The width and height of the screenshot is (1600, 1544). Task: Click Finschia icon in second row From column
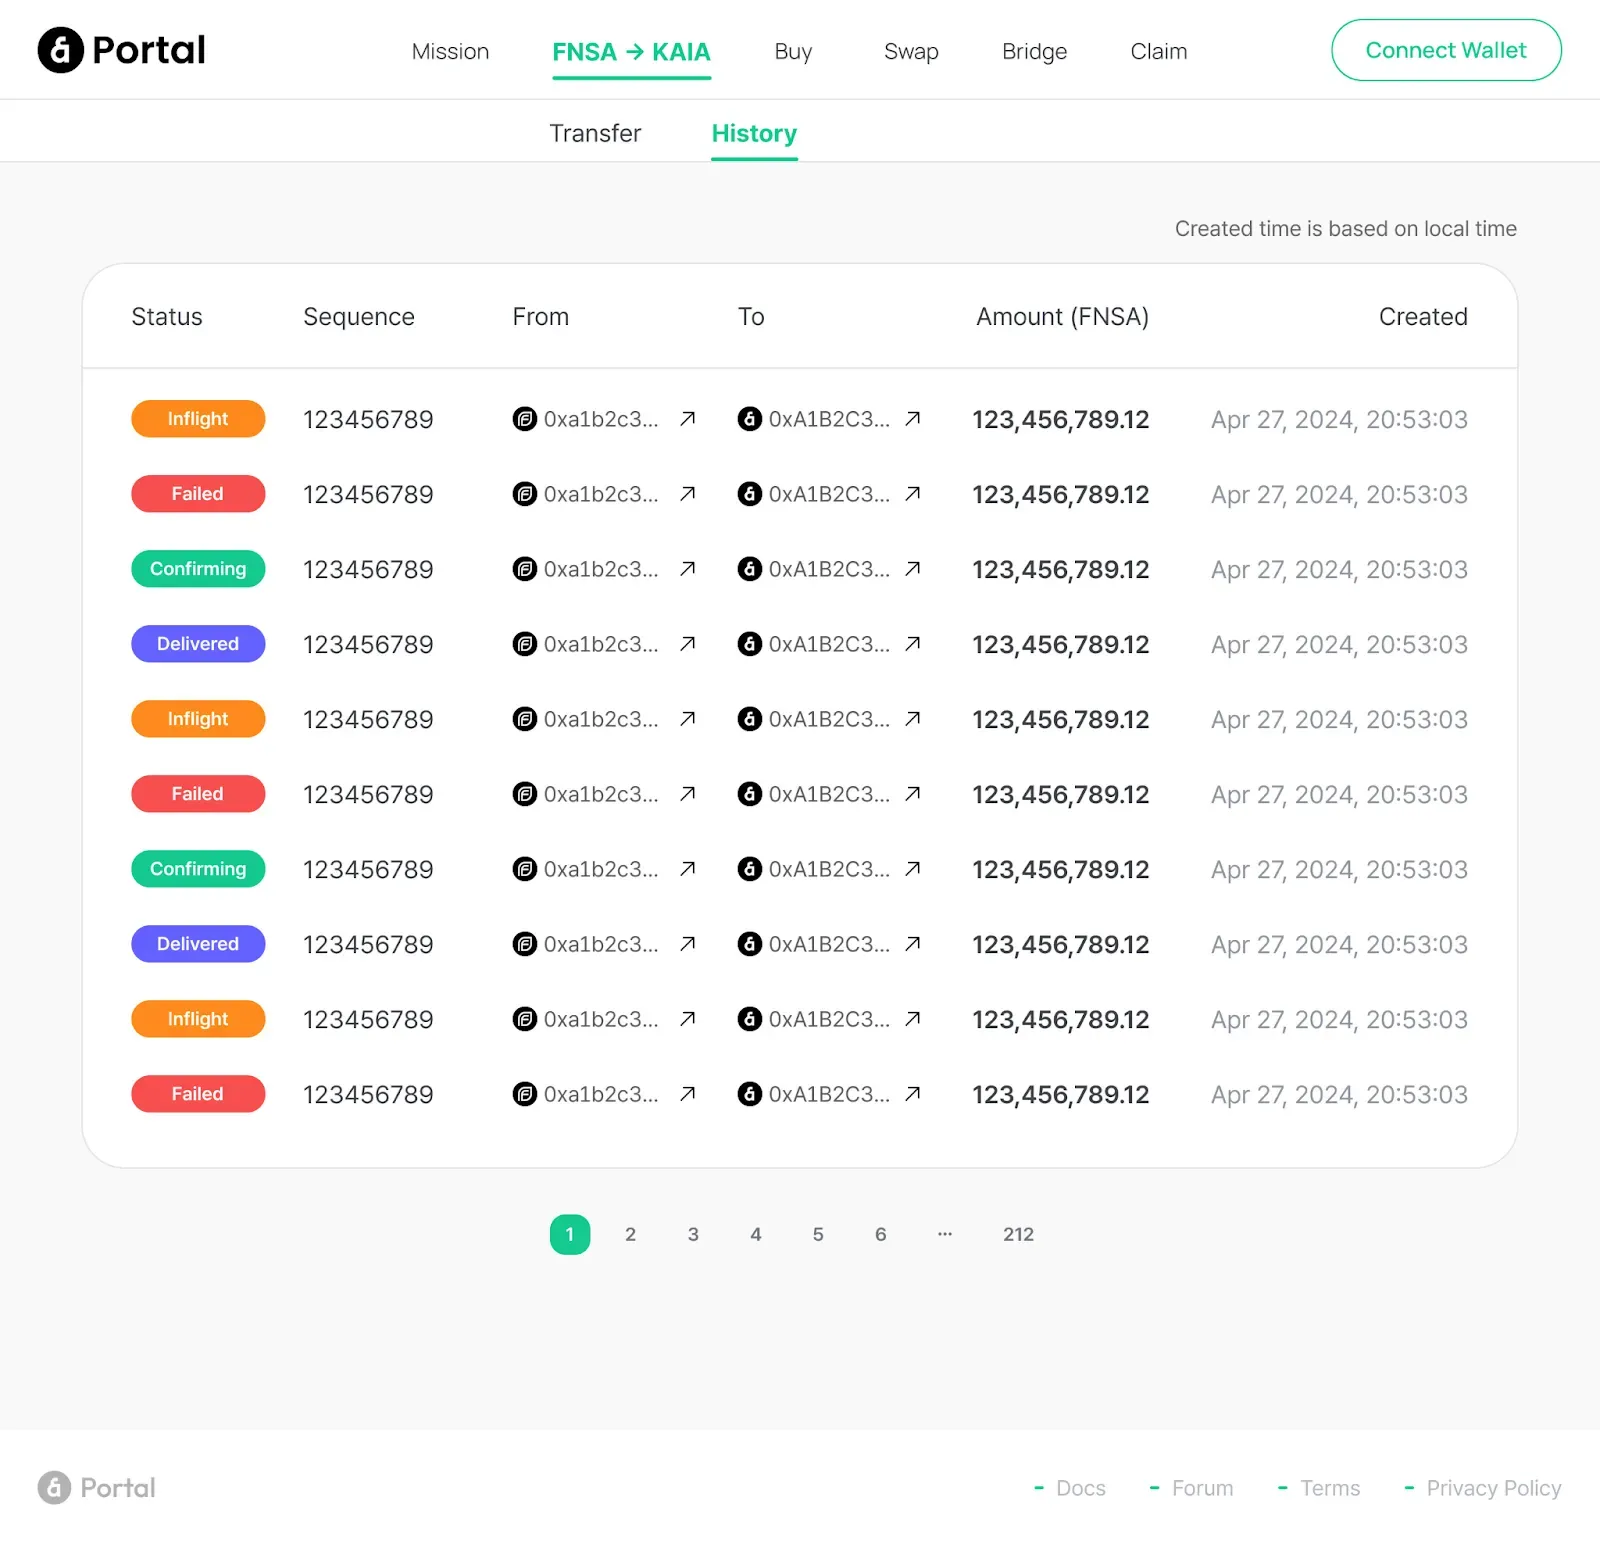pyautogui.click(x=524, y=494)
